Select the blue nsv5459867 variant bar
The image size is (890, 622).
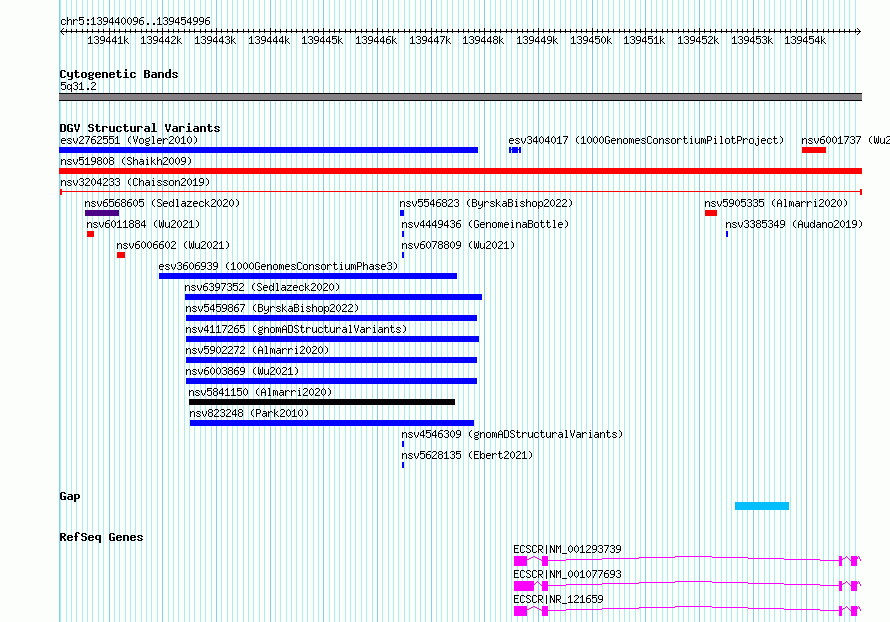[331, 318]
